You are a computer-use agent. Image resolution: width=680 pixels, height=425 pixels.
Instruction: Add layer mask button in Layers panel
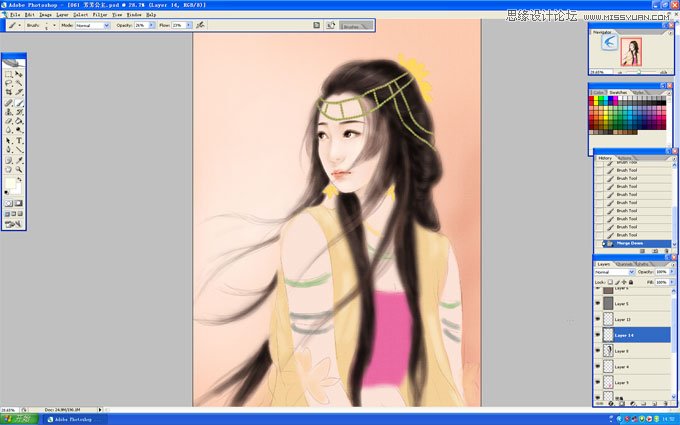622,403
